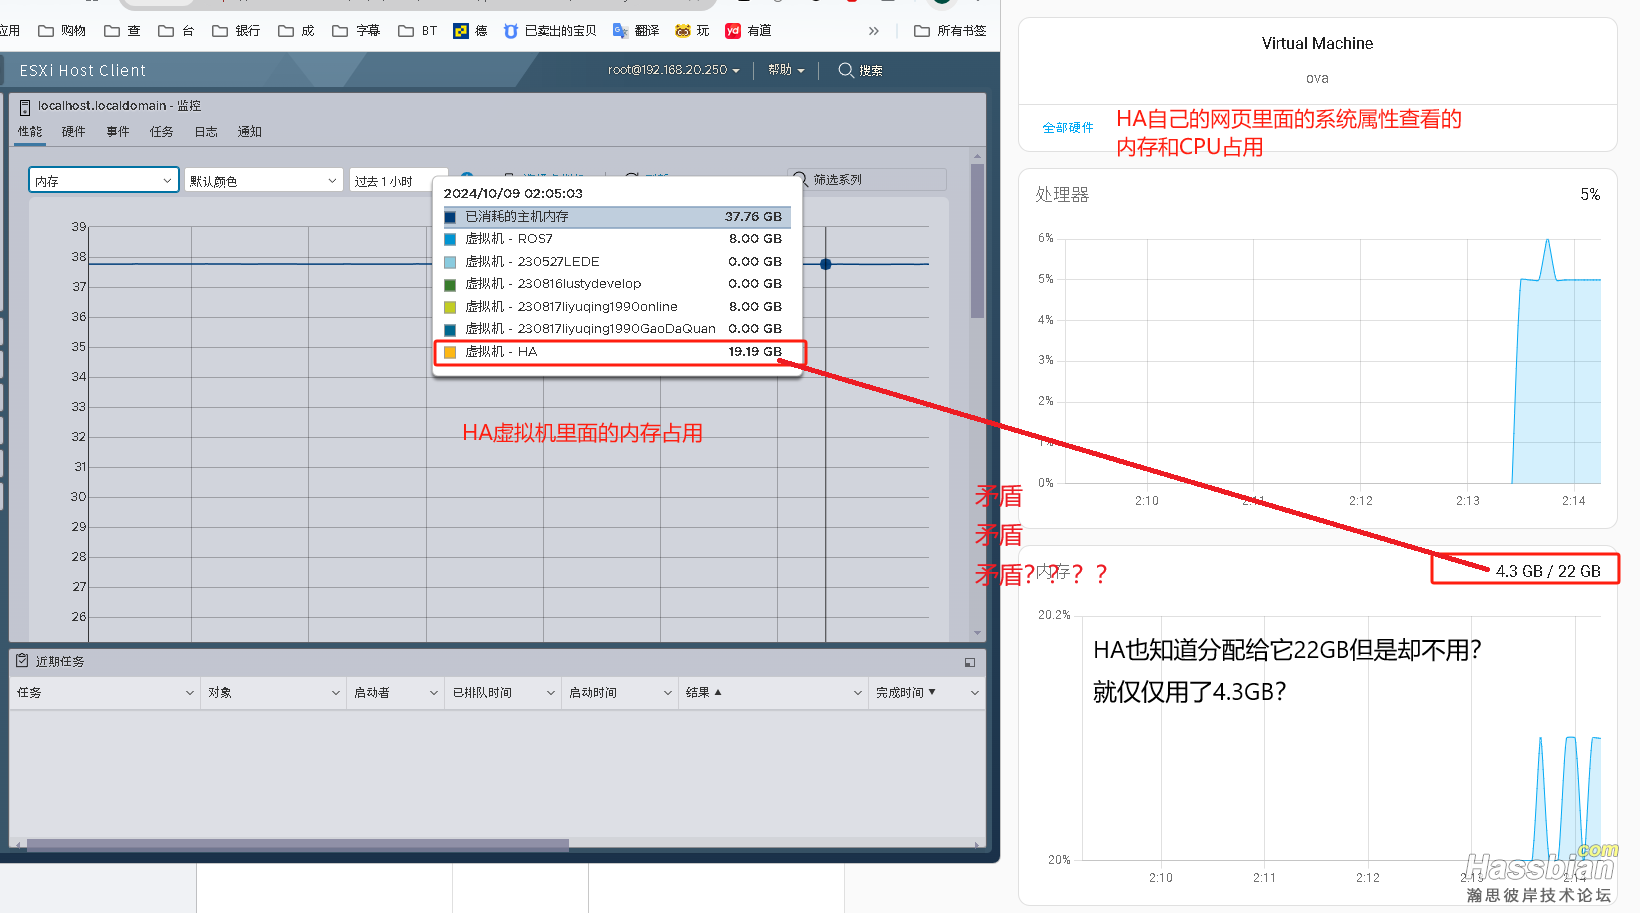Open the root@192.168.20.250 user menu
This screenshot has width=1640, height=913.
pyautogui.click(x=673, y=70)
